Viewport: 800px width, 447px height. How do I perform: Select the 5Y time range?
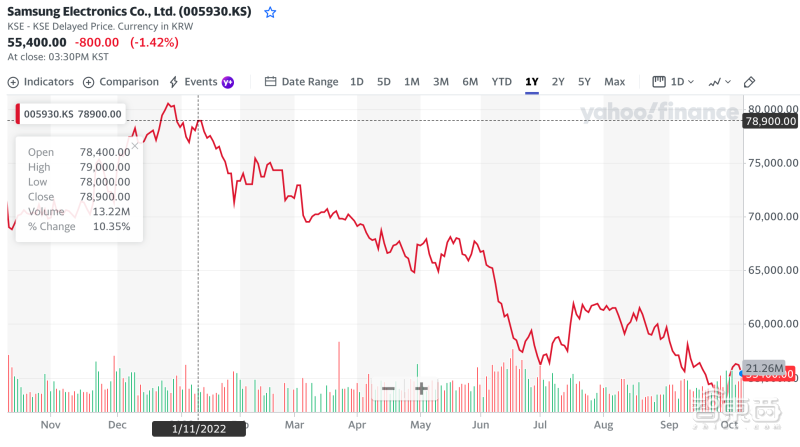[x=584, y=82]
